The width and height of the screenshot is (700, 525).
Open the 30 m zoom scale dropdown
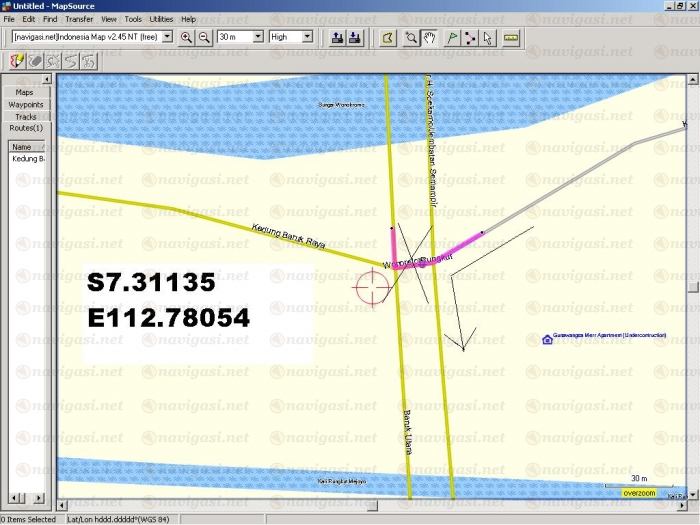pos(258,37)
